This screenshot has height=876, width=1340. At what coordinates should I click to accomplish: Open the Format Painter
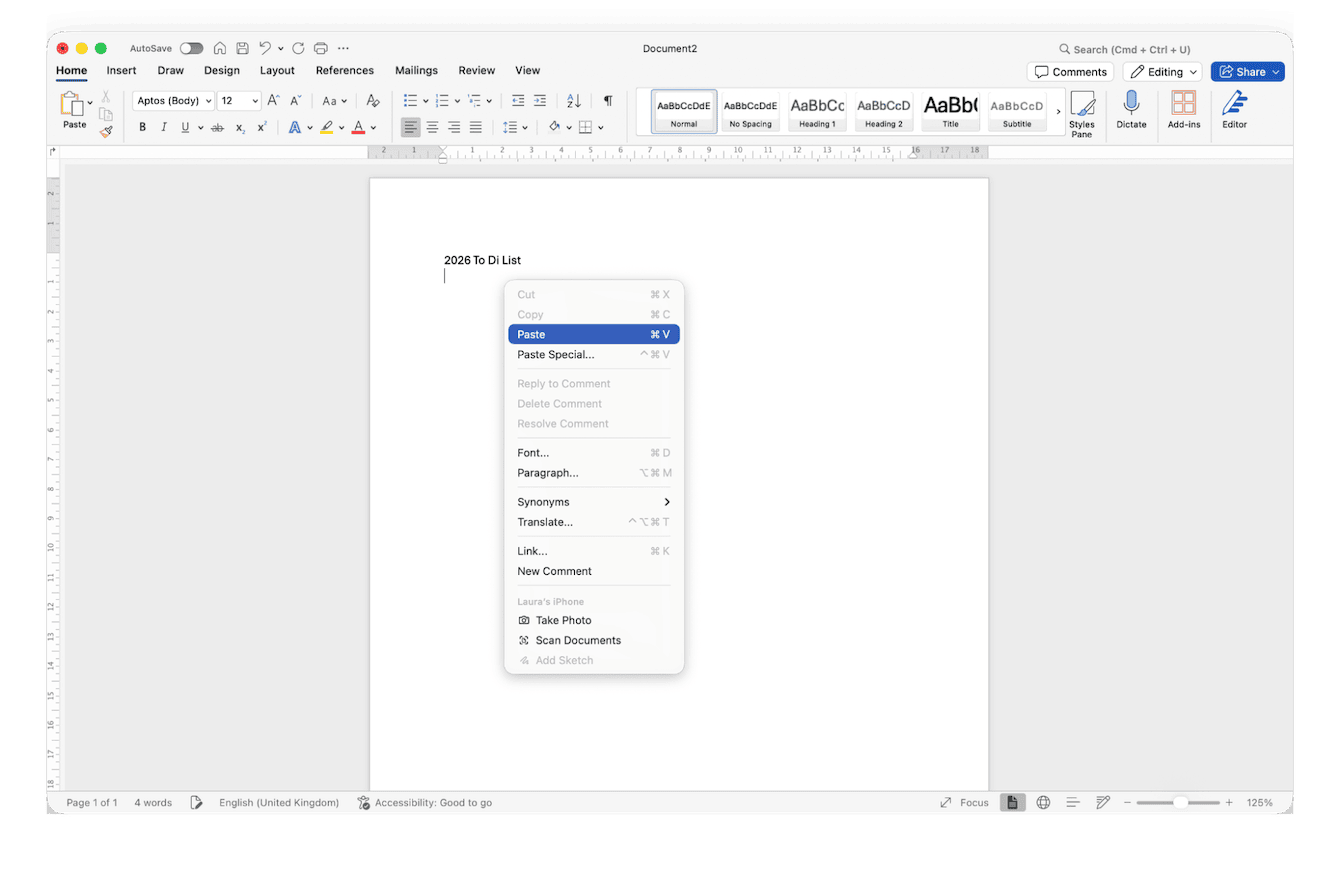105,132
